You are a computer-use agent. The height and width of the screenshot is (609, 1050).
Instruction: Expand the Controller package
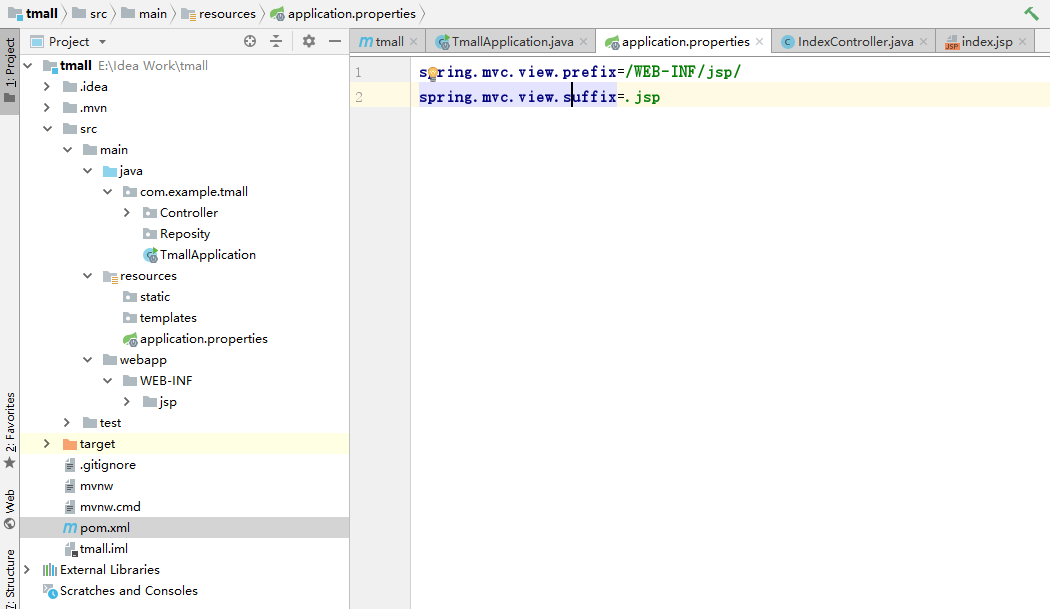pos(127,212)
